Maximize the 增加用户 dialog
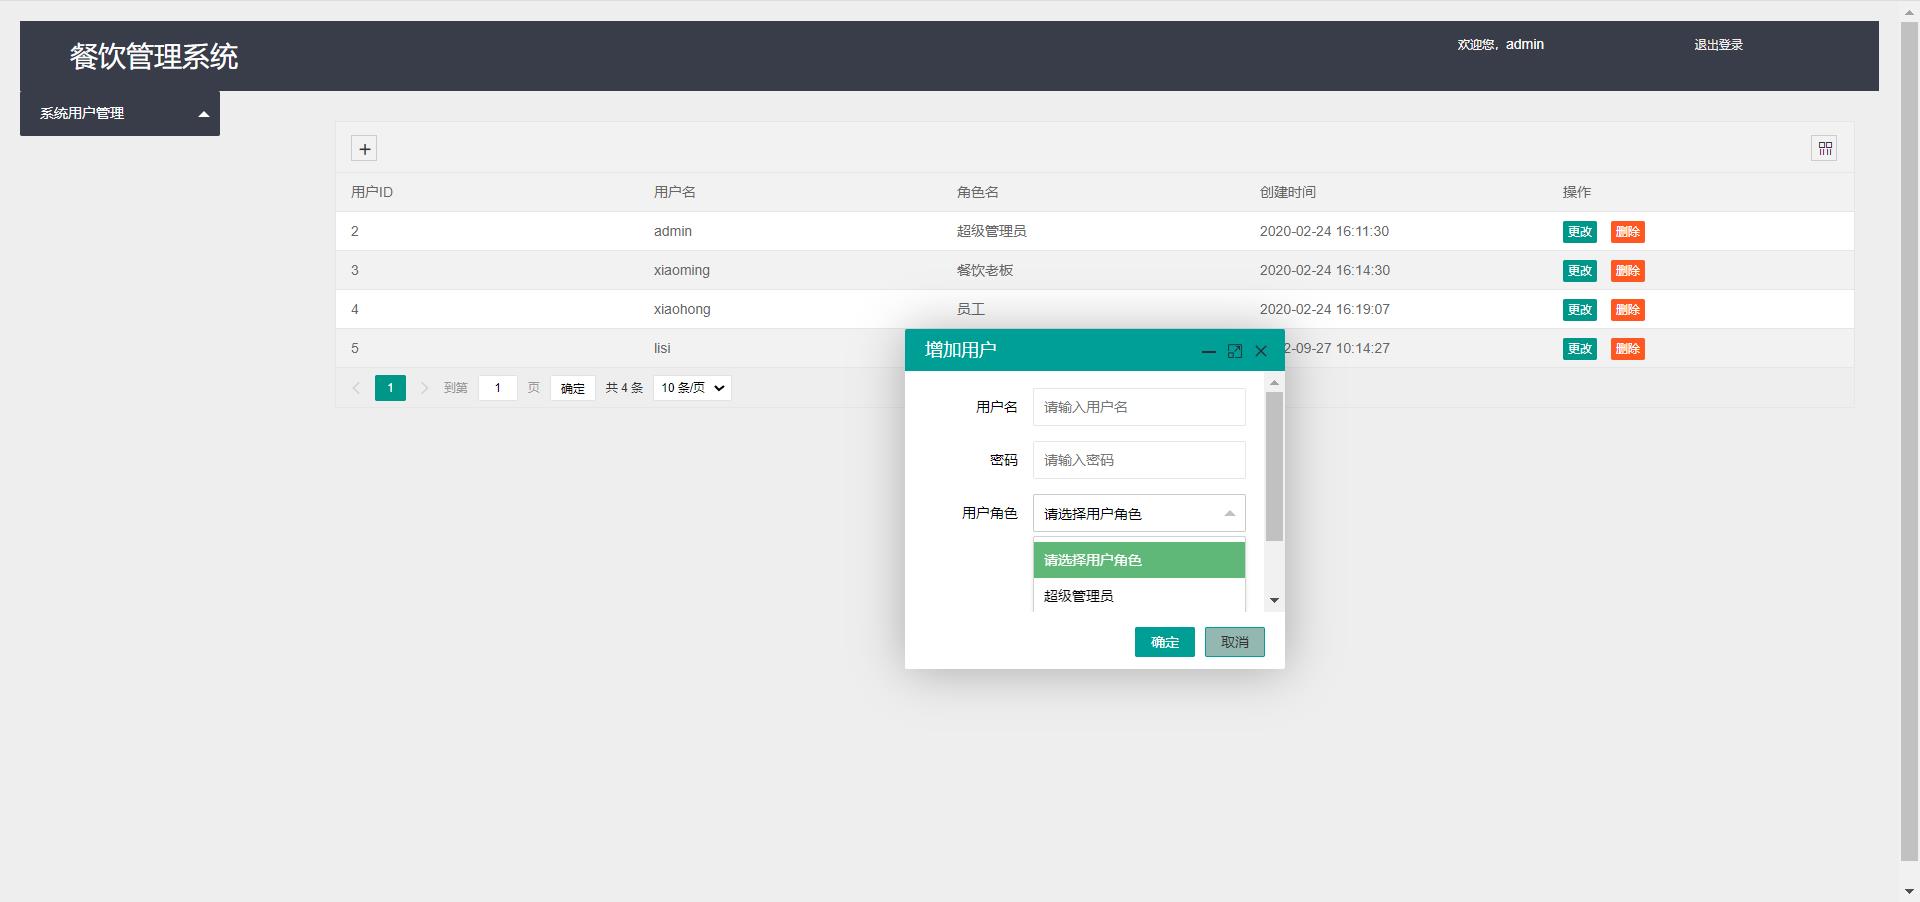Viewport: 1920px width, 902px height. tap(1235, 351)
